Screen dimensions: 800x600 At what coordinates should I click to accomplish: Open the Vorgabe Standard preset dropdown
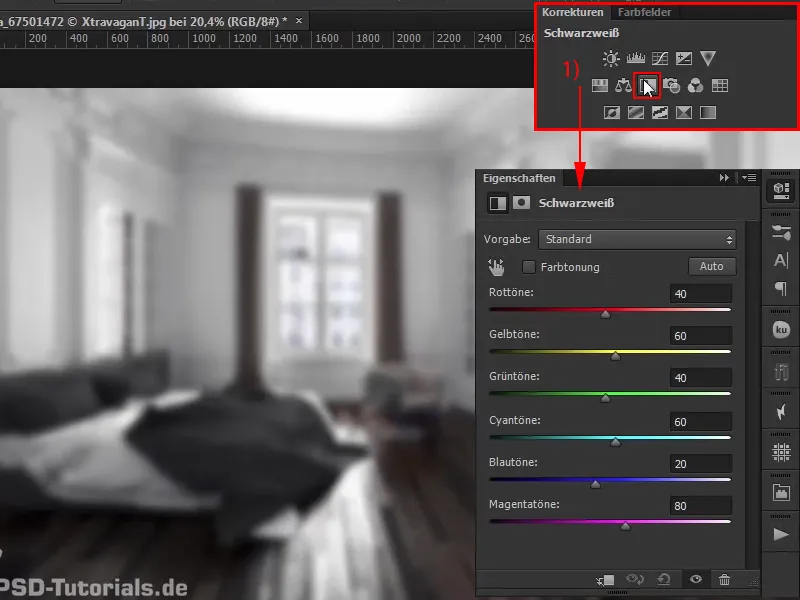click(635, 239)
